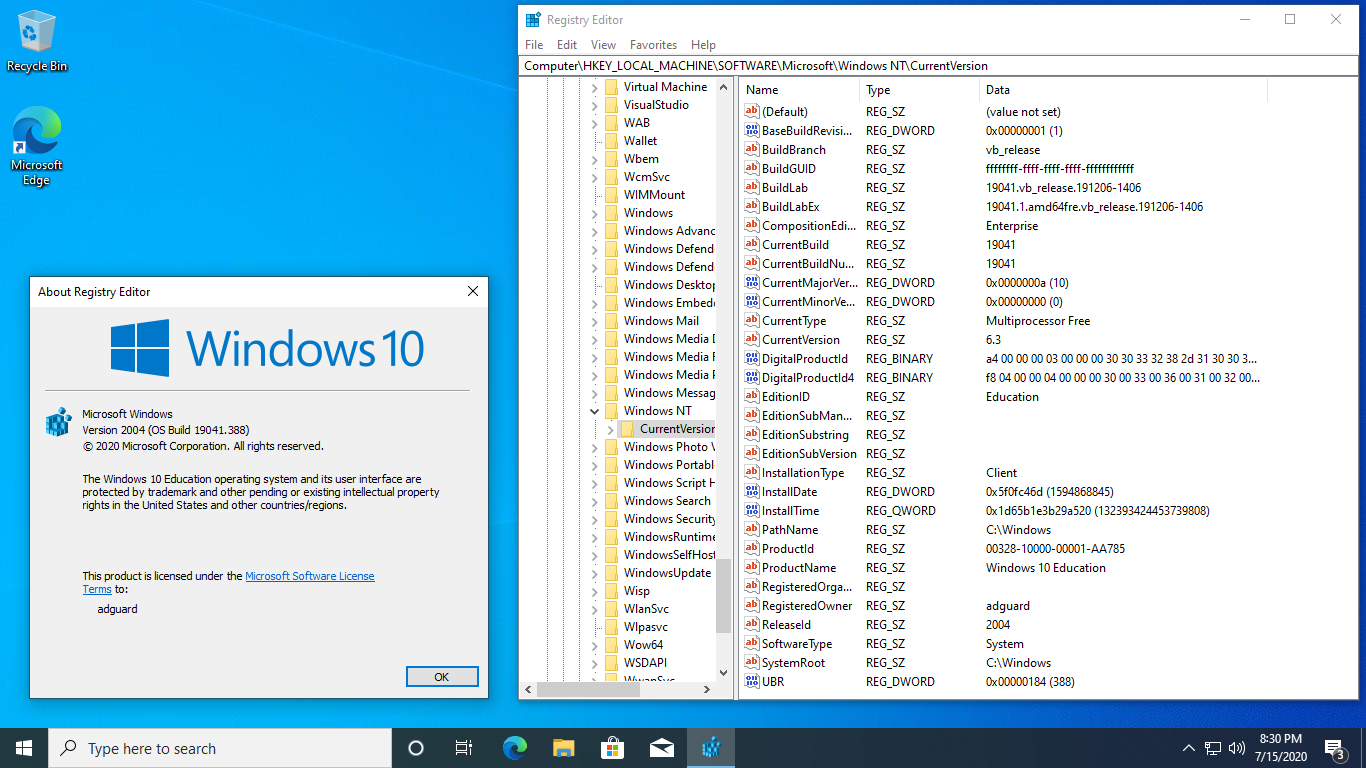Image resolution: width=1366 pixels, height=768 pixels.
Task: Click OK in About Registry Editor
Action: click(x=442, y=677)
